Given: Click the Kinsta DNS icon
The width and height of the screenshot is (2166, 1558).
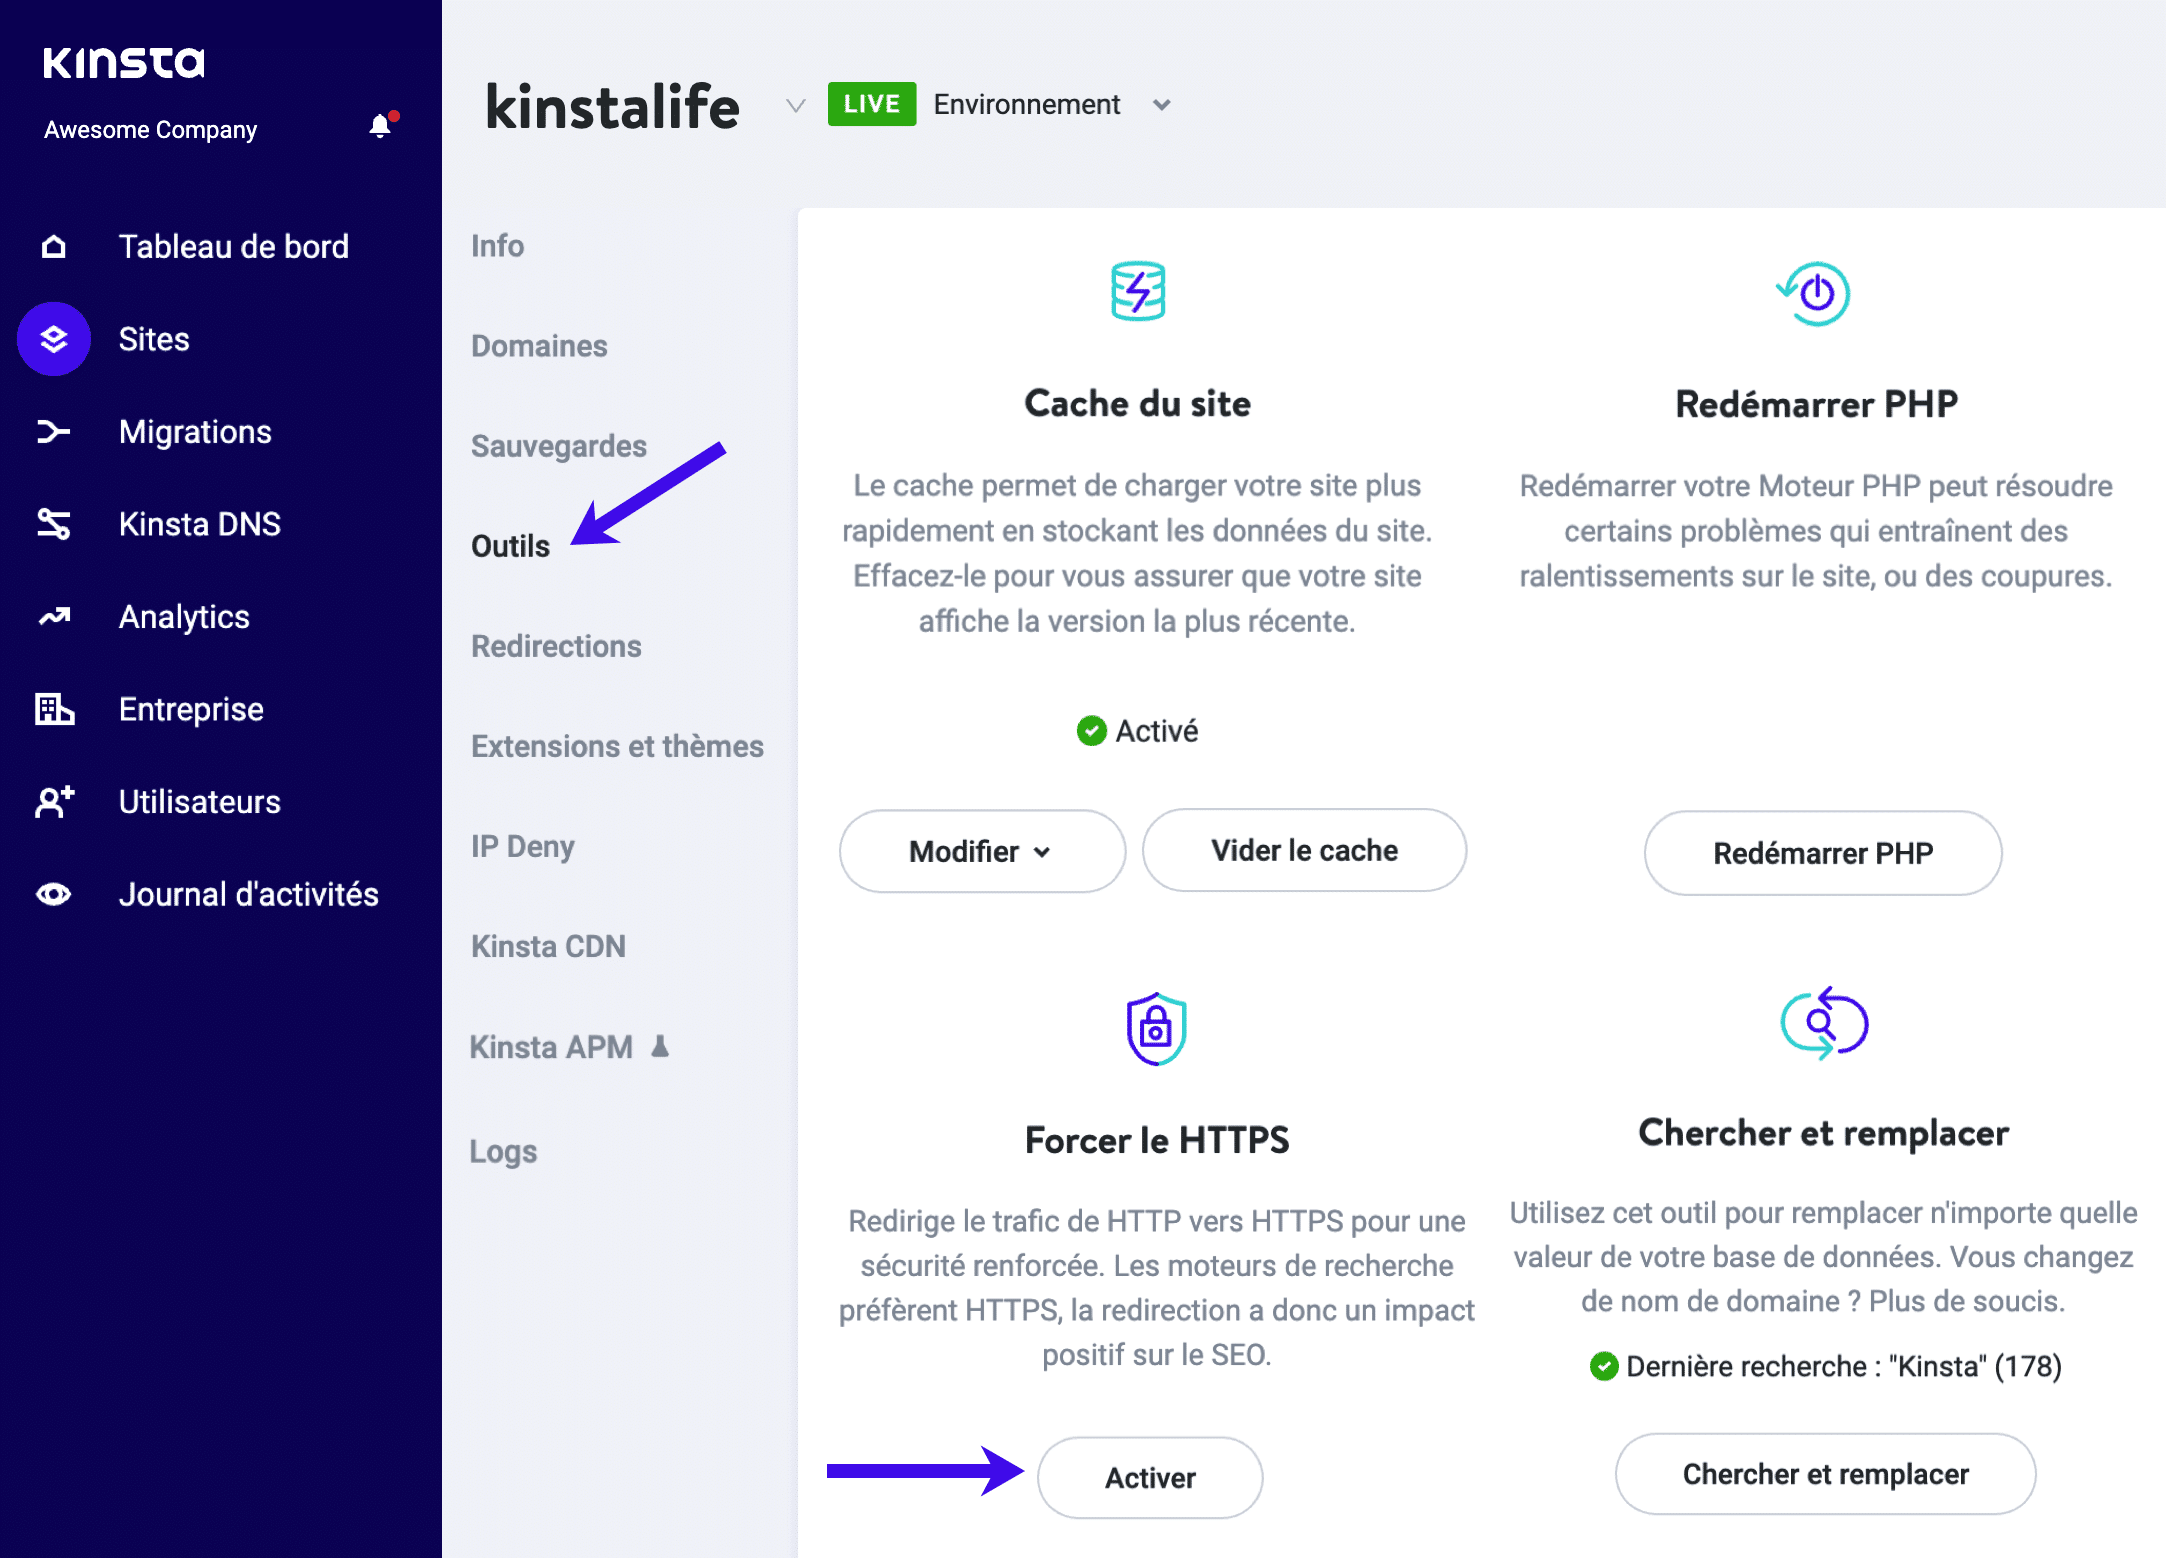Looking at the screenshot, I should 54,524.
